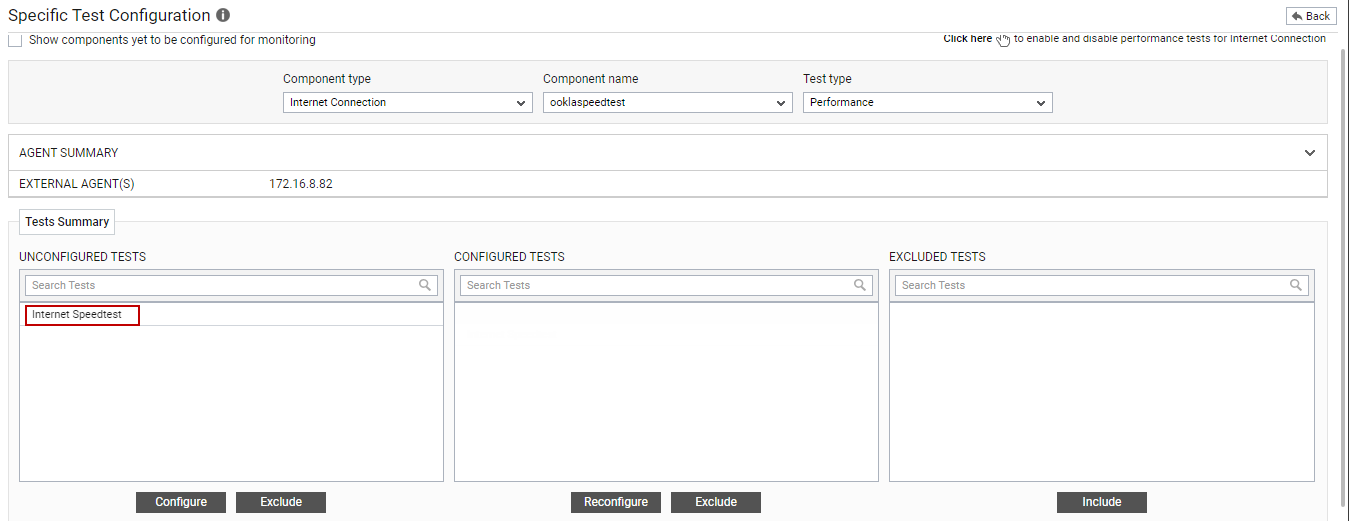
Task: Click the external agent IP 172.16.8.82
Action: tap(301, 184)
